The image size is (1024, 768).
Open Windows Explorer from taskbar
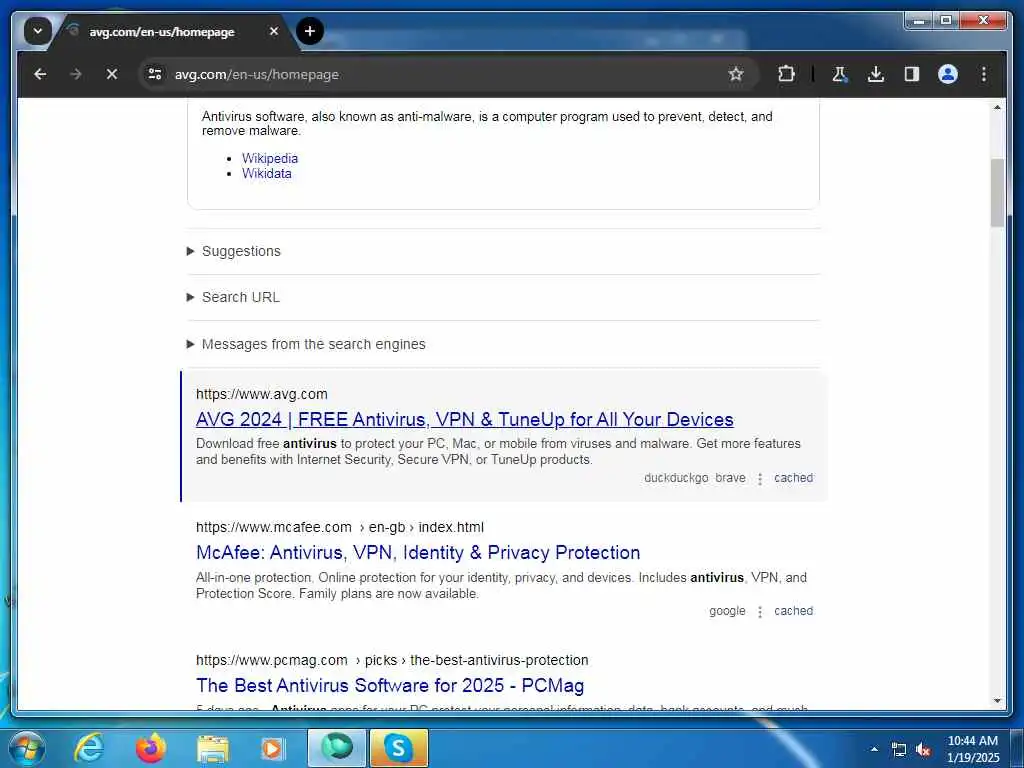click(213, 748)
